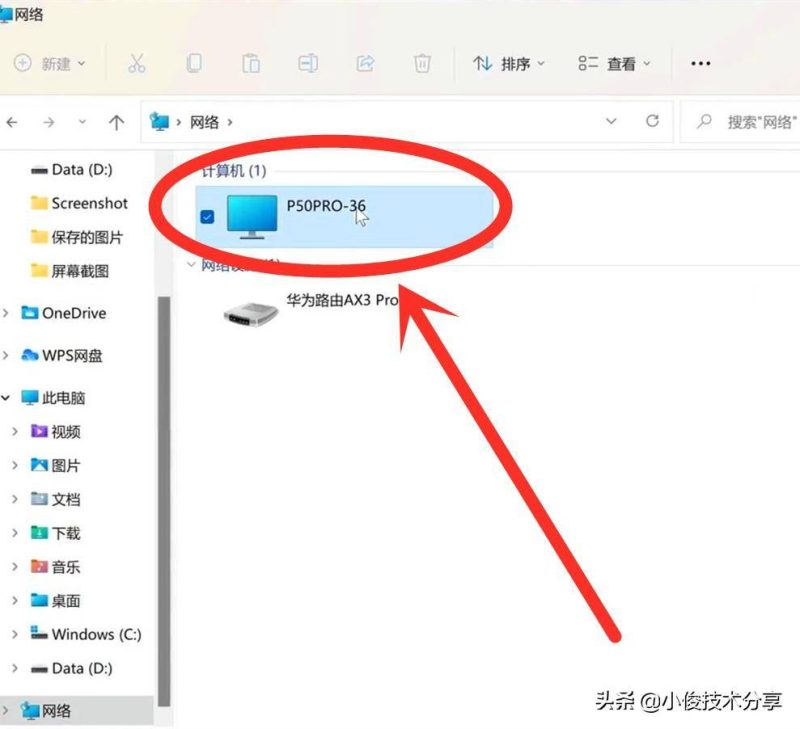Click the Cut scissors icon in the toolbar
The width and height of the screenshot is (800, 729).
pos(138,63)
